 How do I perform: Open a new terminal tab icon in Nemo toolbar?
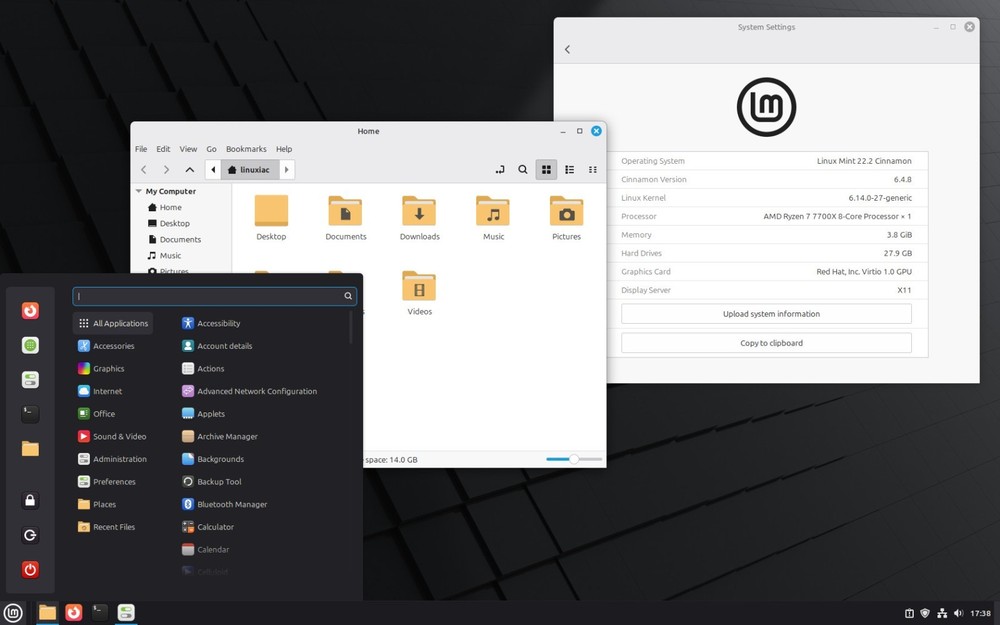click(x=500, y=169)
